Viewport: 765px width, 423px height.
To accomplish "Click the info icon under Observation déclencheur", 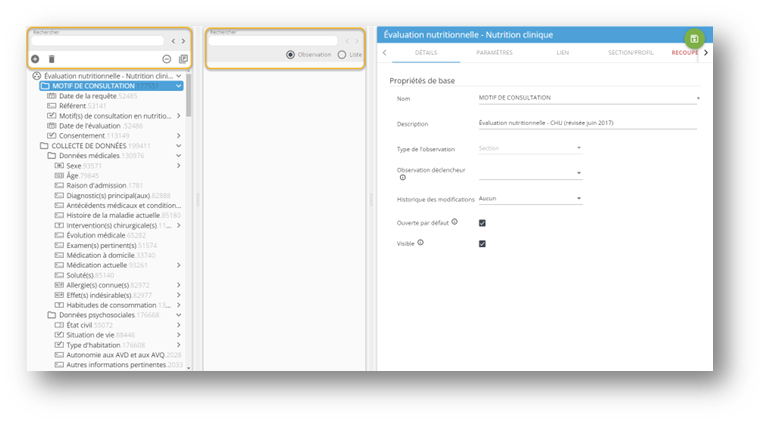I will coord(402,178).
